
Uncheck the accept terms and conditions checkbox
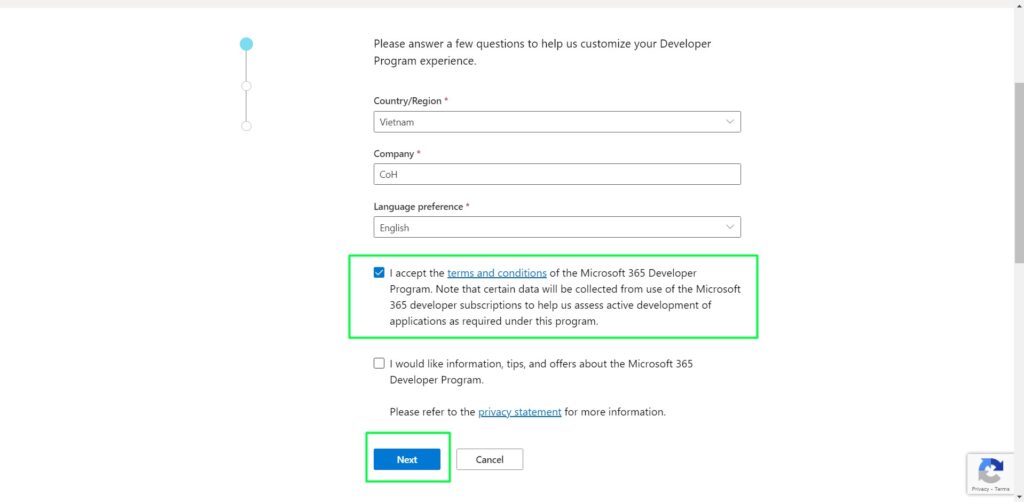pos(379,272)
